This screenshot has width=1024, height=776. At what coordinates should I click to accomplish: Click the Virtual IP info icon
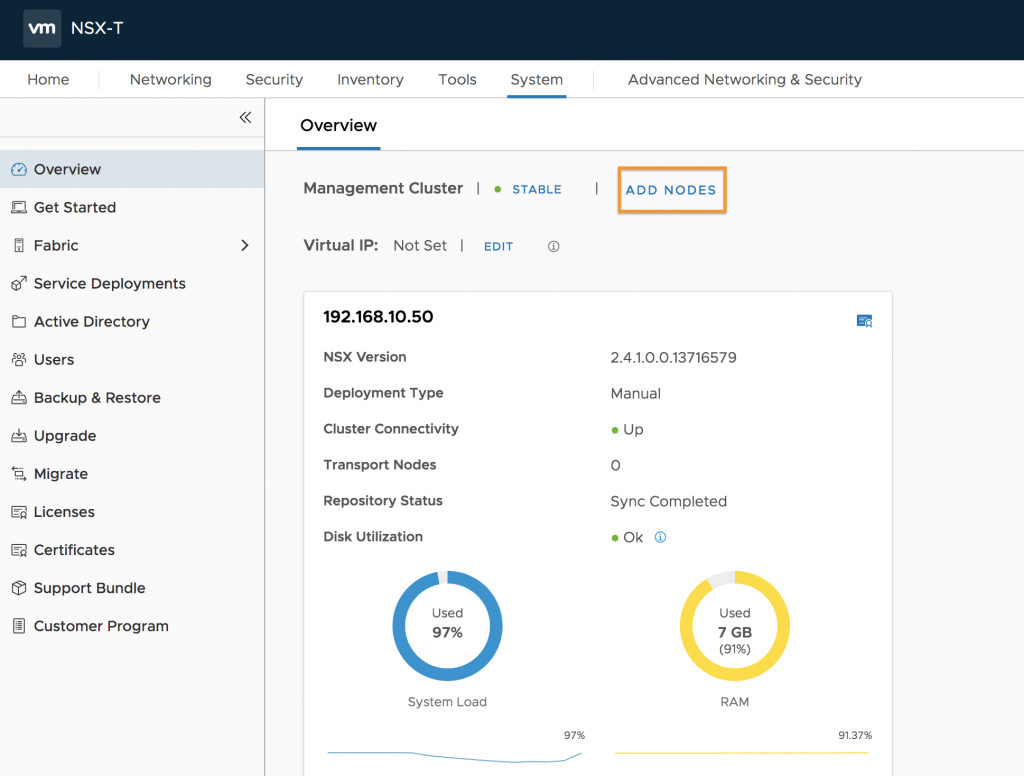553,246
